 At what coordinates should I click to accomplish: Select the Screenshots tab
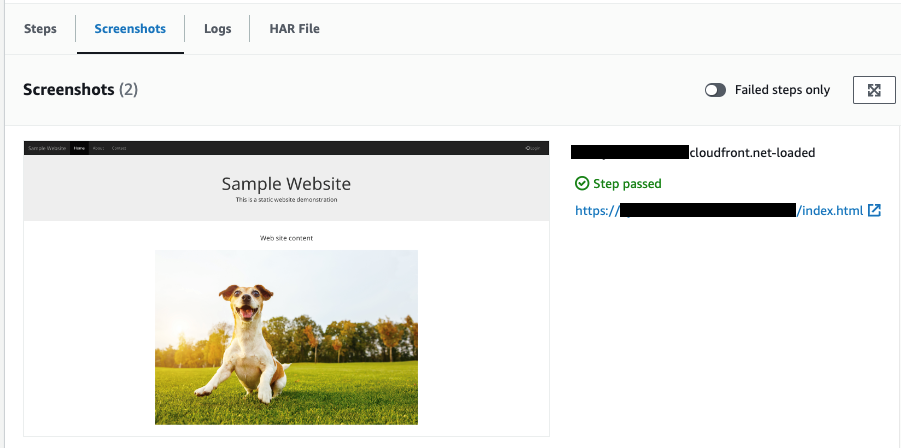(x=130, y=29)
